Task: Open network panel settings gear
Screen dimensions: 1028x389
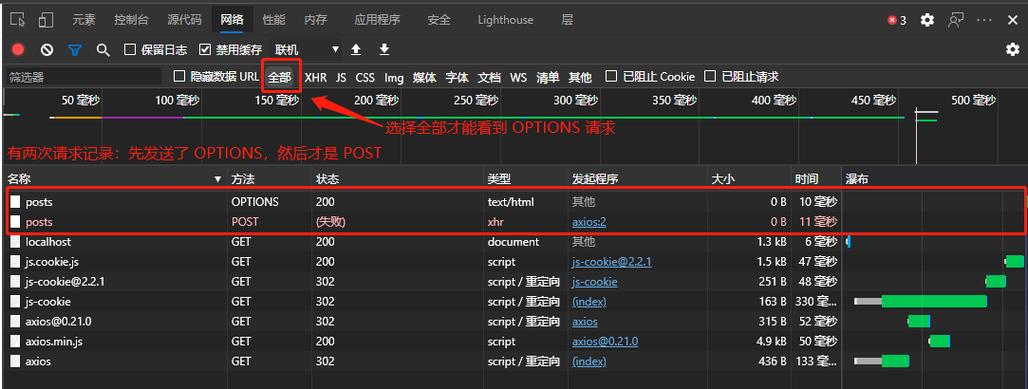Action: tap(1013, 49)
